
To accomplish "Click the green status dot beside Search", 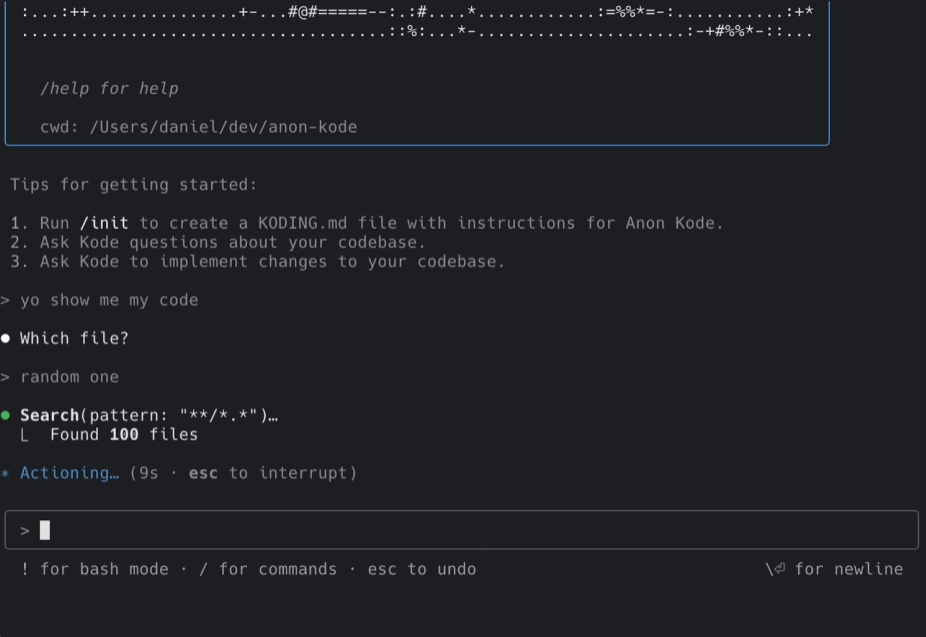I will pyautogui.click(x=5, y=415).
